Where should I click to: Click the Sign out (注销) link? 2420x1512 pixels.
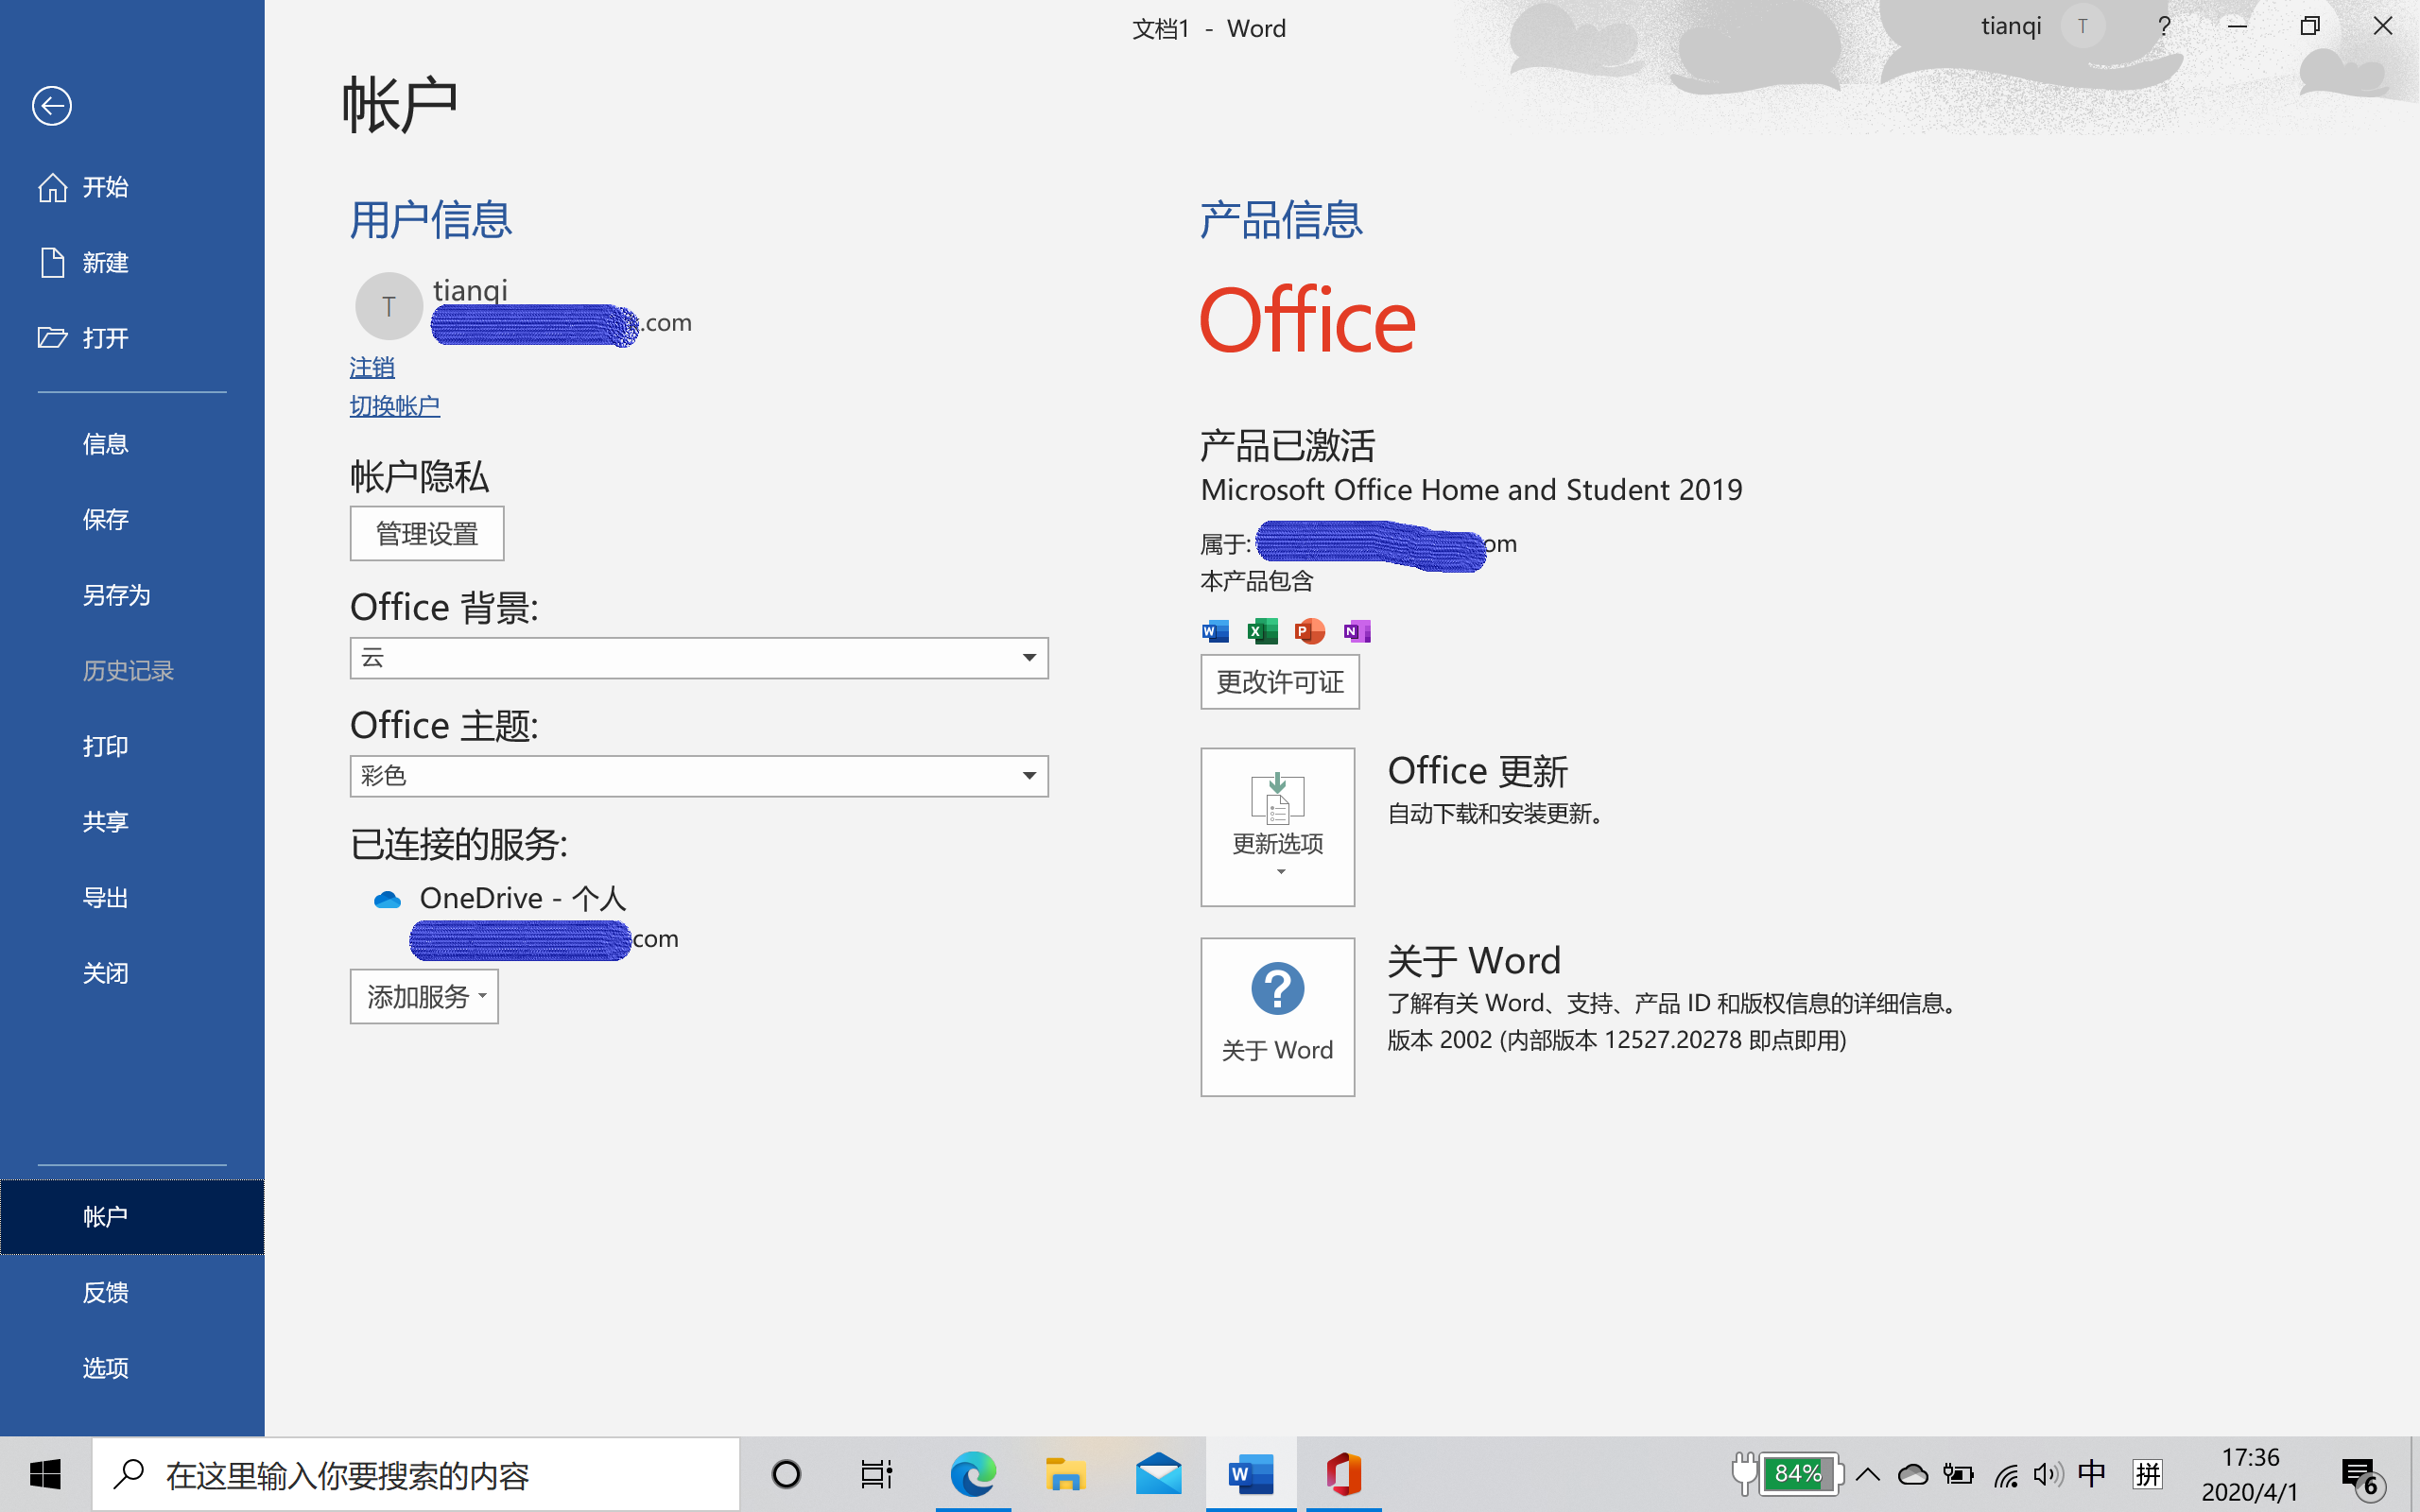coord(371,368)
